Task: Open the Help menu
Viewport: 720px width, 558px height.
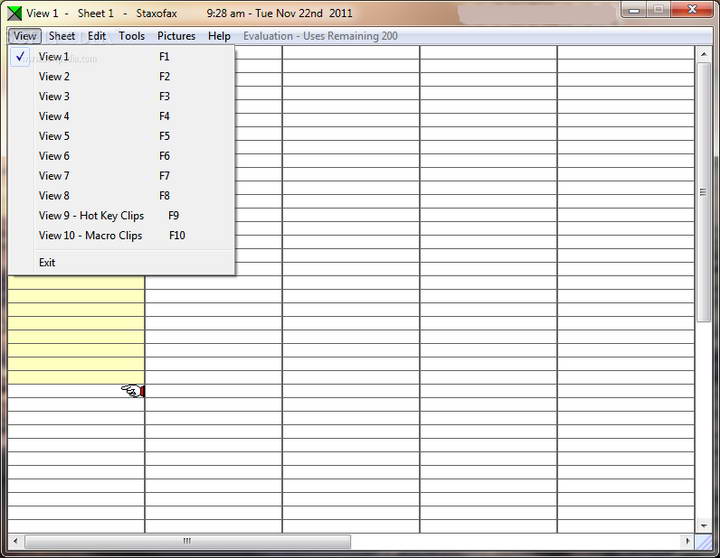Action: pos(219,36)
